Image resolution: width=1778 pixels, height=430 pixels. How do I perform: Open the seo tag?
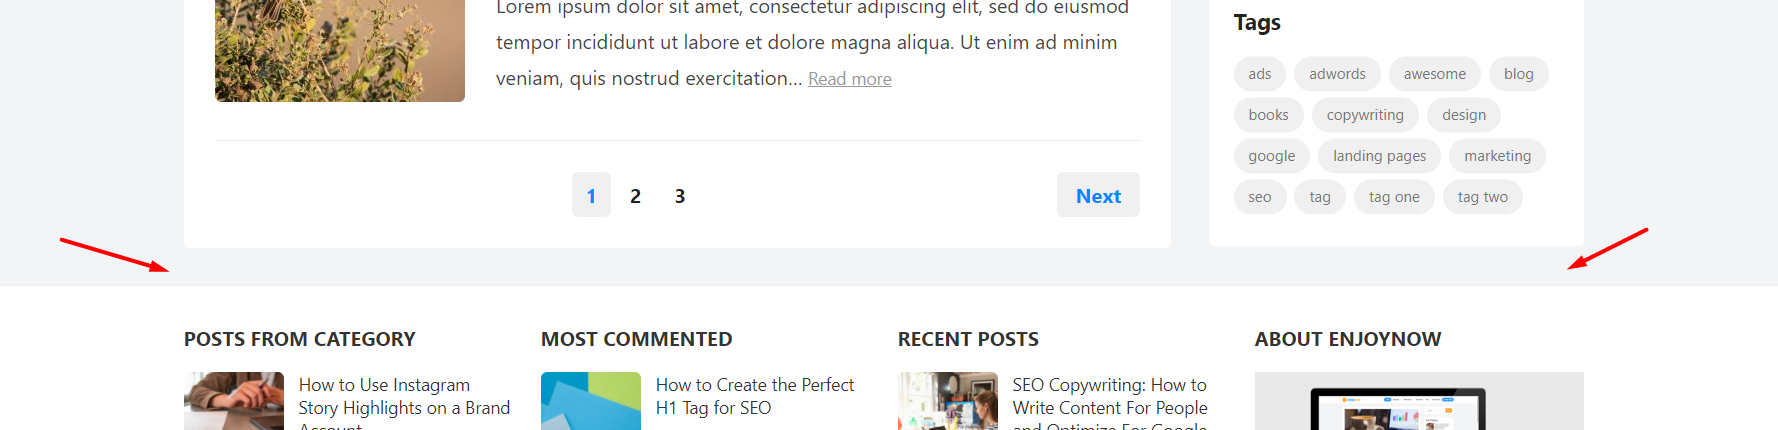pyautogui.click(x=1260, y=197)
